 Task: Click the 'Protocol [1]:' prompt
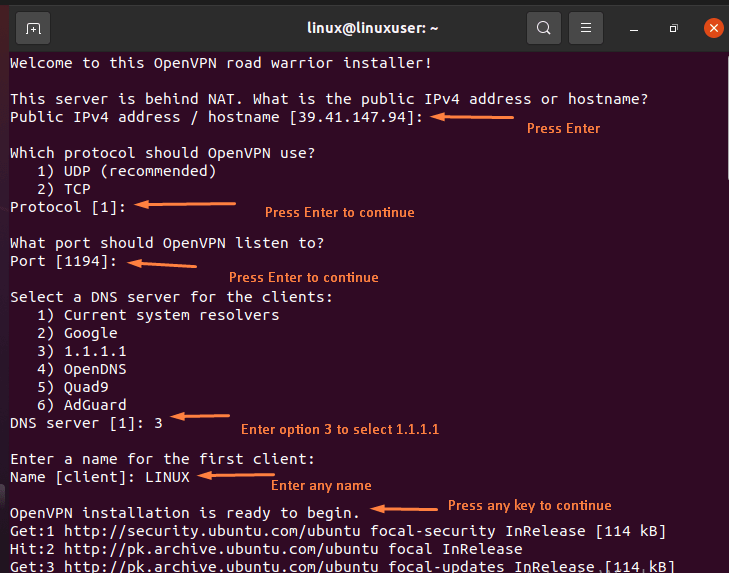(68, 207)
